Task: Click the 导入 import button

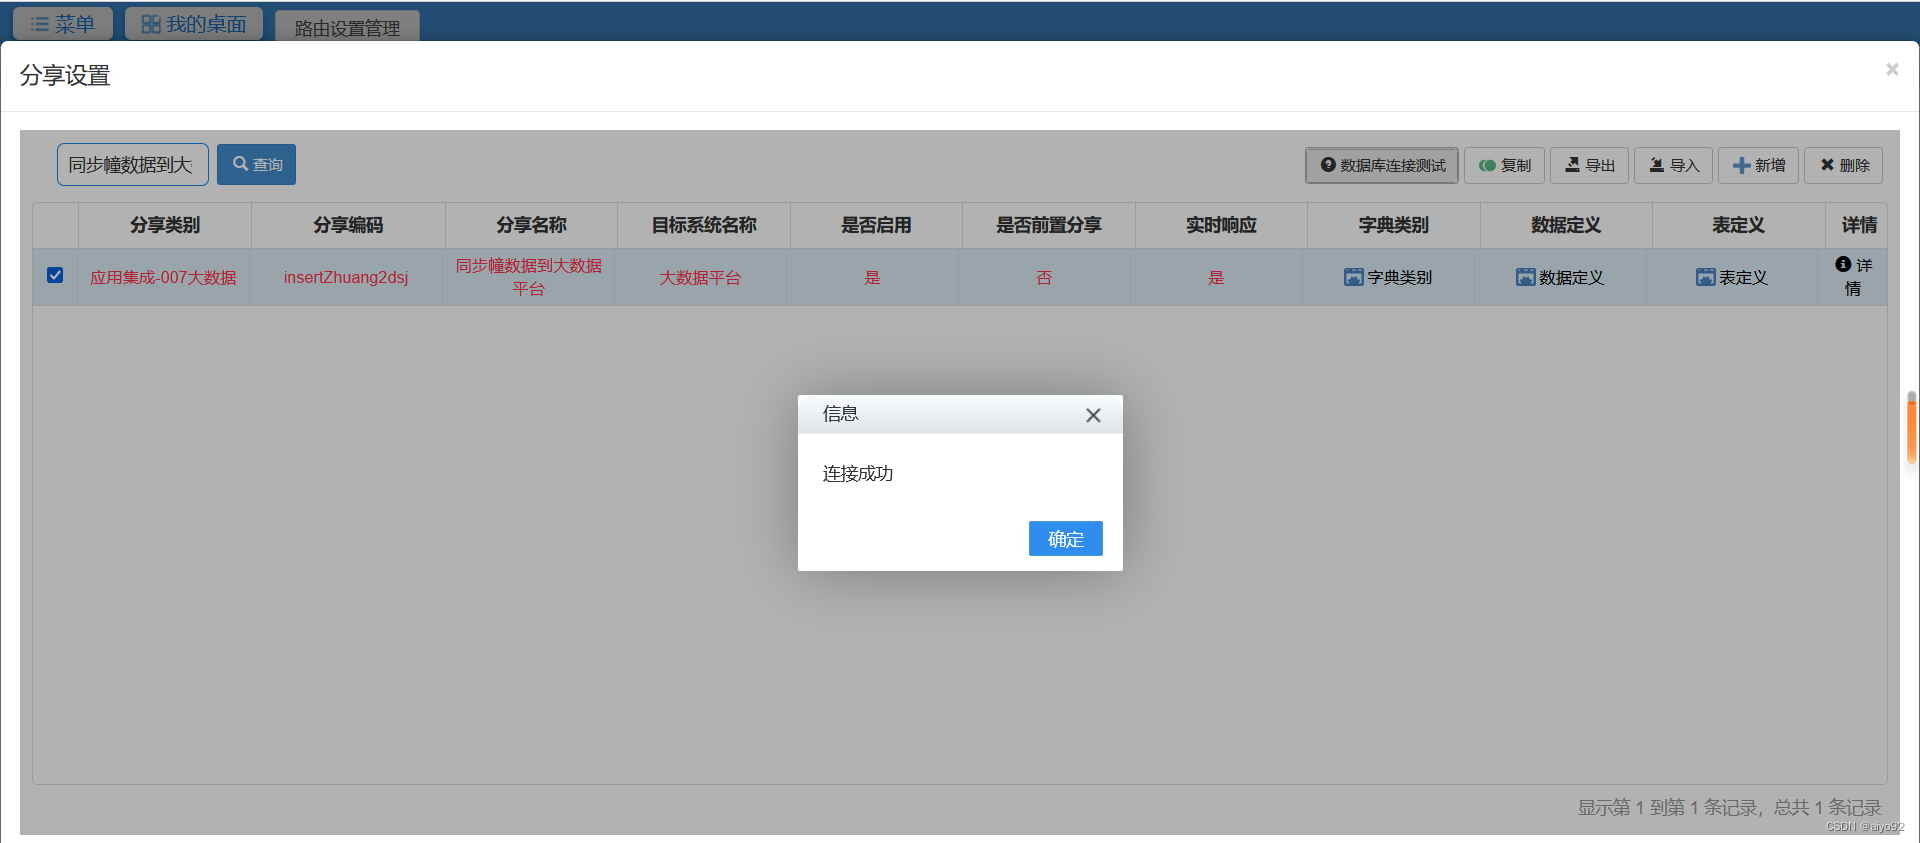Action: point(1674,165)
